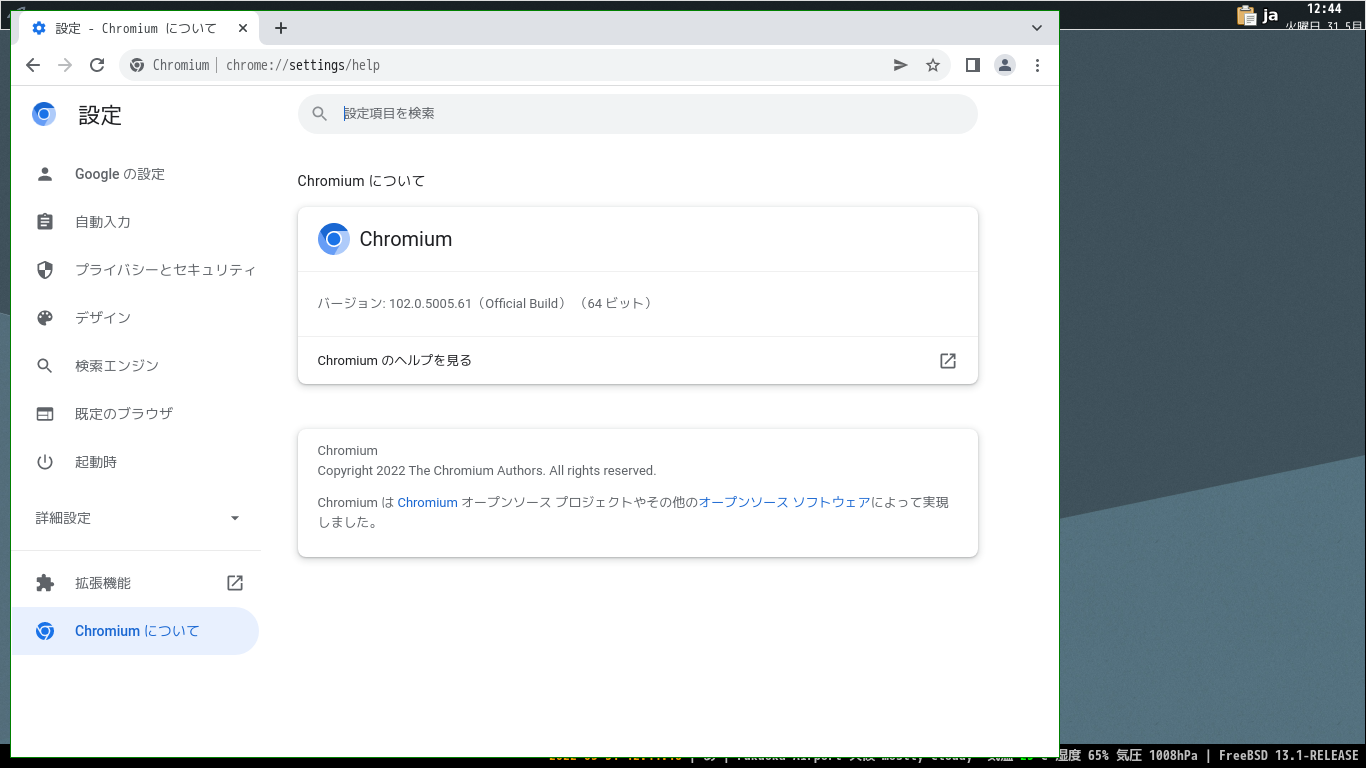
Task: Open Google の設定 section
Action: [135, 174]
